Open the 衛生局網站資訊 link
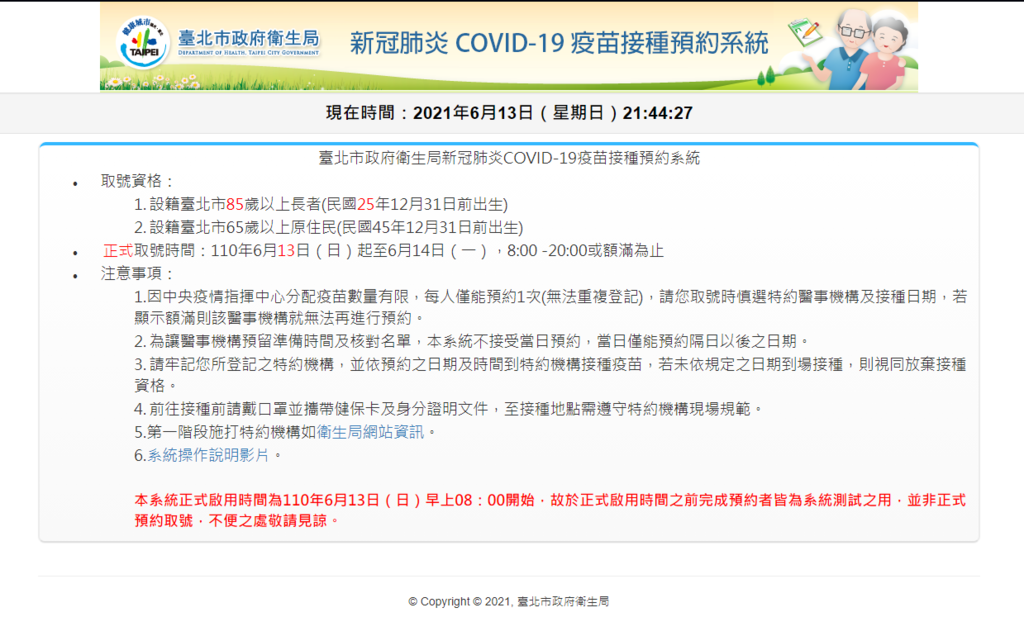Viewport: 1024px width, 636px height. (370, 432)
